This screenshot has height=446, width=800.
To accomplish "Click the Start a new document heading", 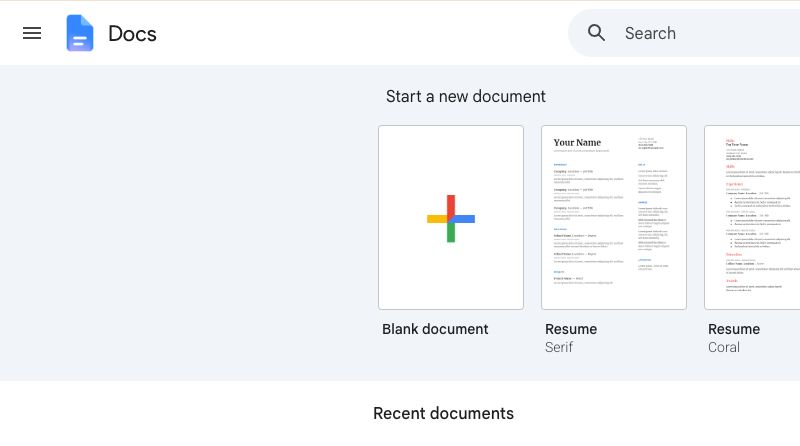I will (x=465, y=96).
